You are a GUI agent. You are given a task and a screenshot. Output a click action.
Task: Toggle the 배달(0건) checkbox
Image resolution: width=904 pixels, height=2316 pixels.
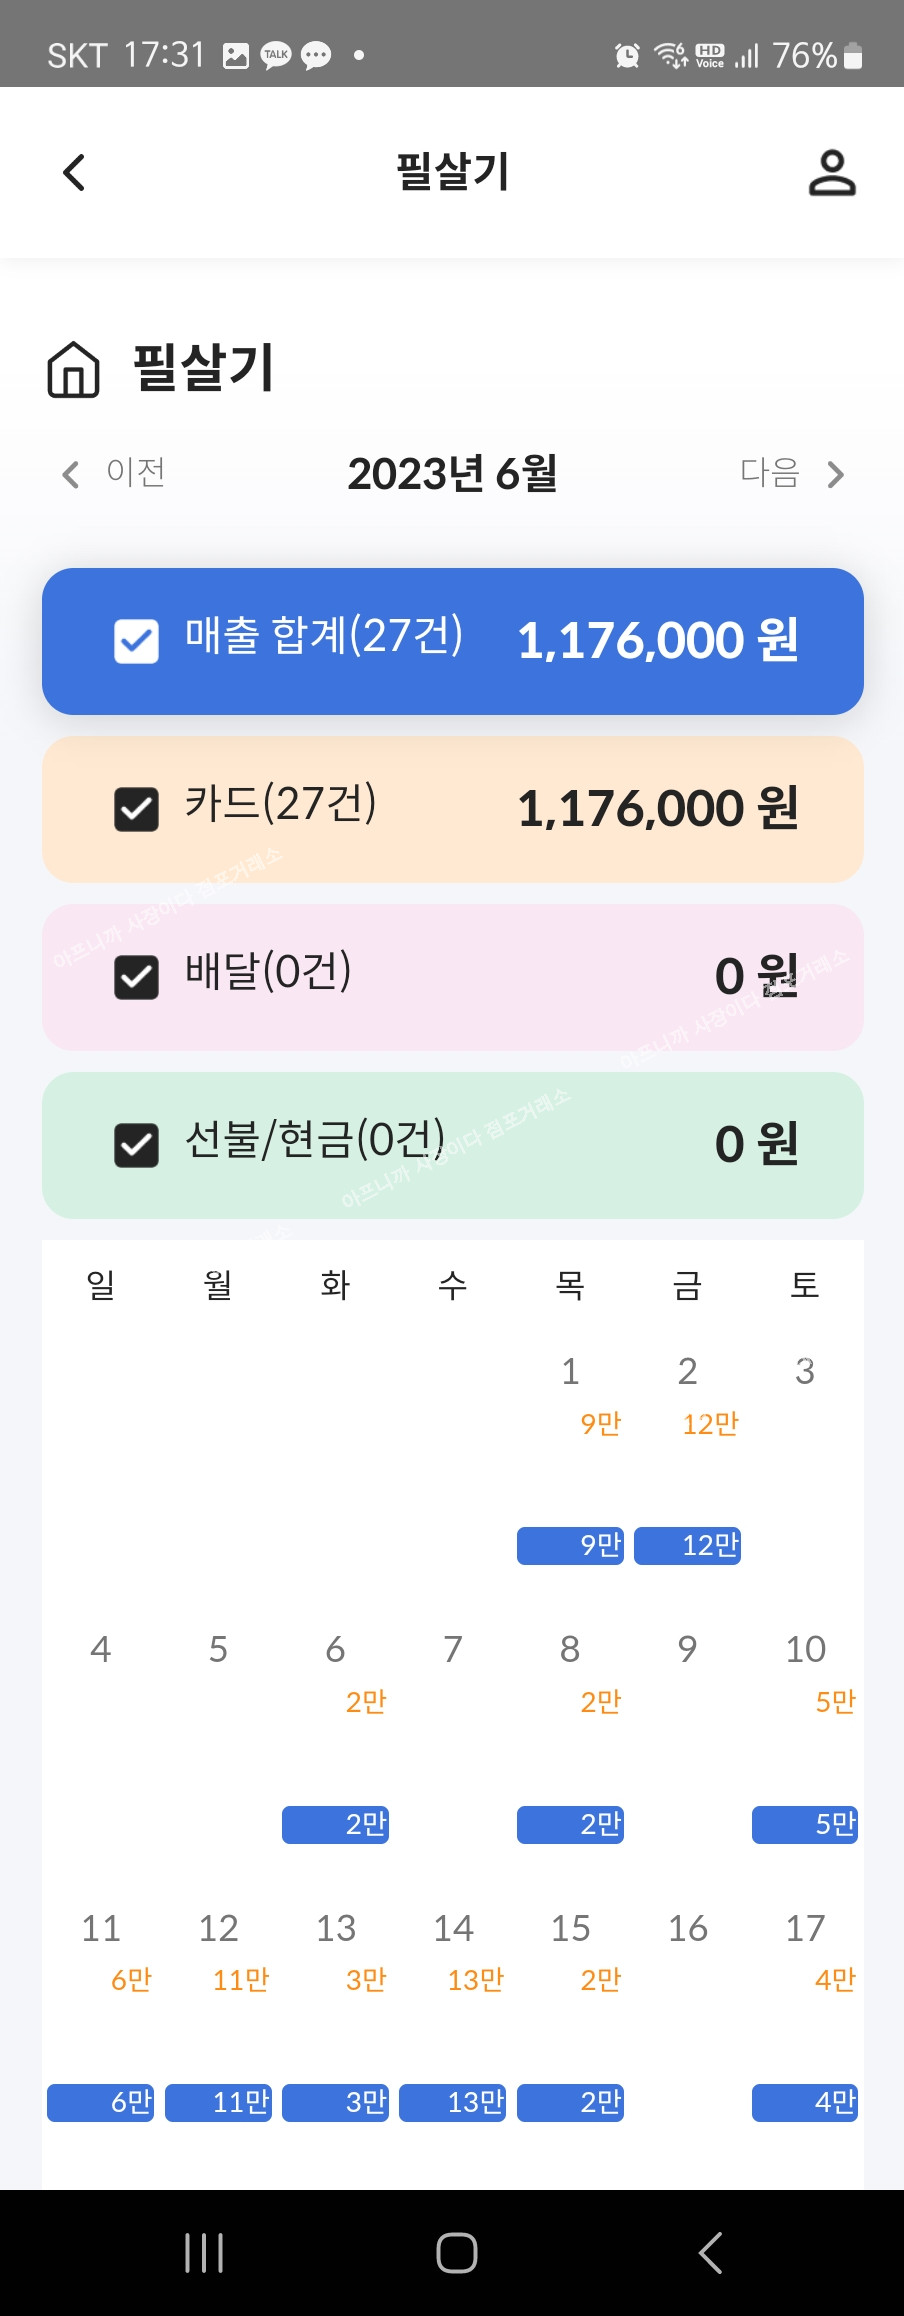coord(136,977)
